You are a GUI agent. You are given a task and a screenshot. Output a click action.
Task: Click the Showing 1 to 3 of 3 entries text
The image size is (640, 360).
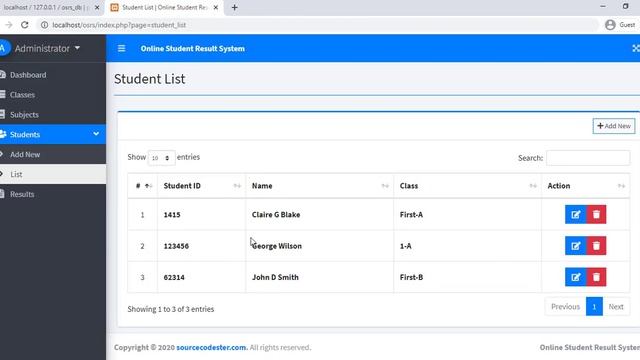(171, 309)
